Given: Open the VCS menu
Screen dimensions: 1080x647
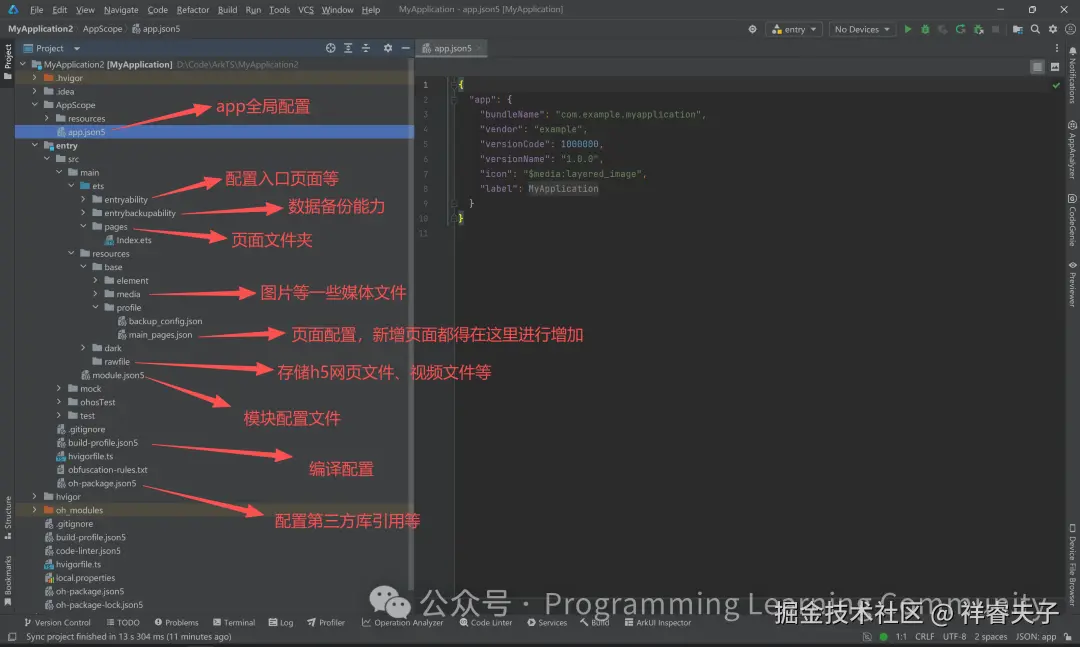Looking at the screenshot, I should click(302, 9).
